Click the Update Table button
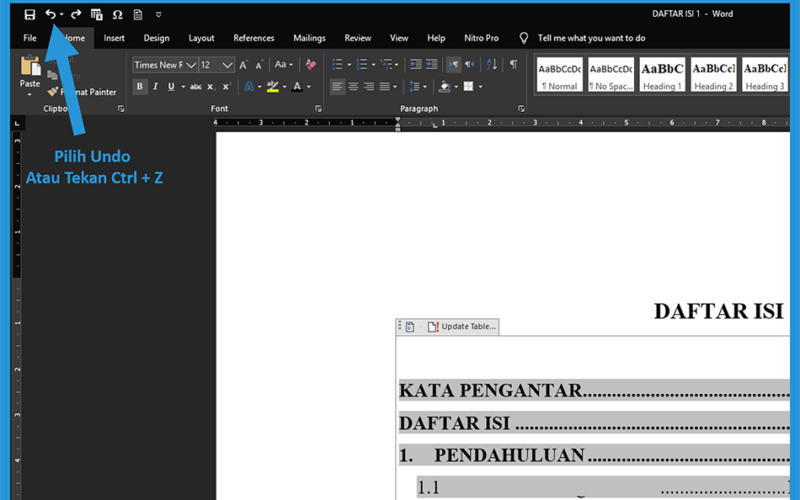The image size is (800, 500). [x=462, y=327]
